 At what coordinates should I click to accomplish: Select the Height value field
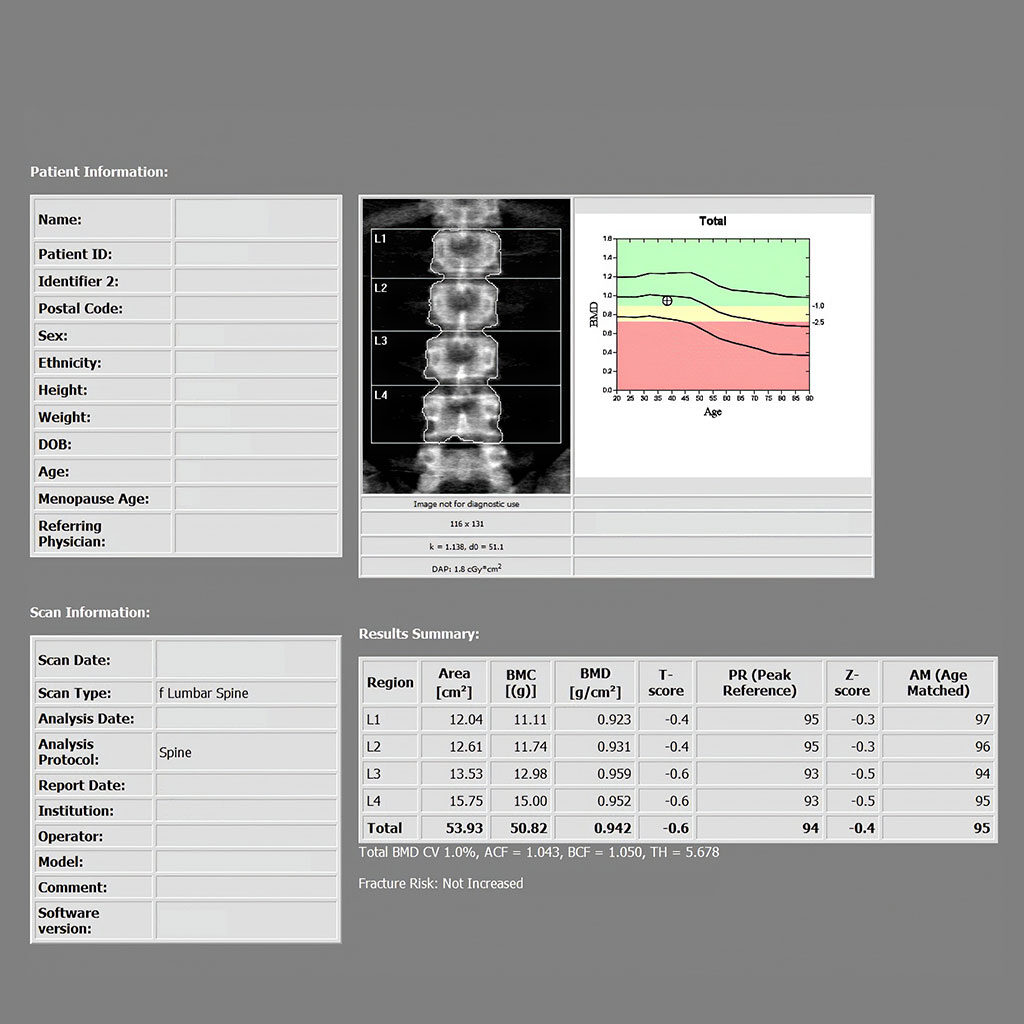256,390
